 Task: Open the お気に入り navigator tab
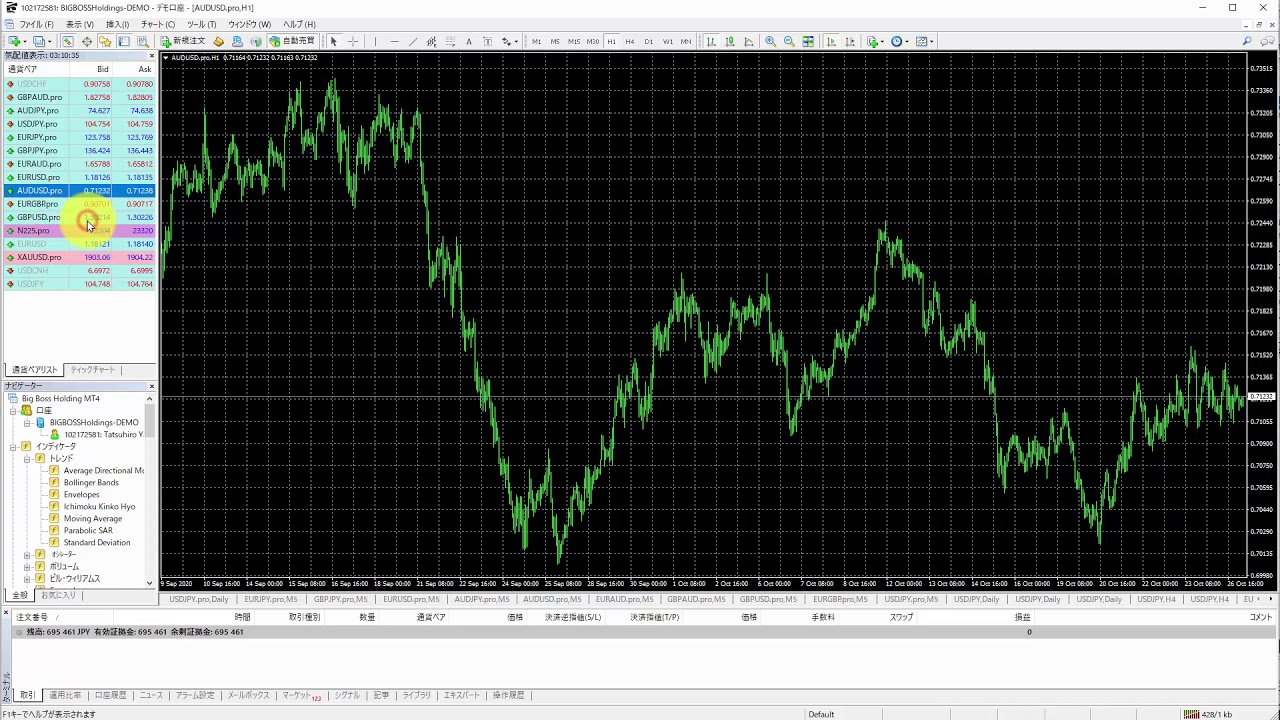tap(58, 595)
